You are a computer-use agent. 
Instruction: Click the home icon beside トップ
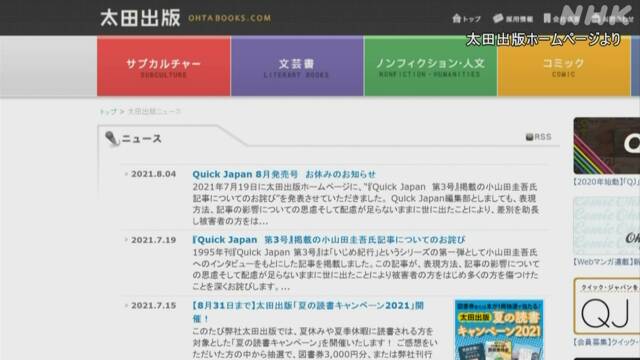(456, 18)
